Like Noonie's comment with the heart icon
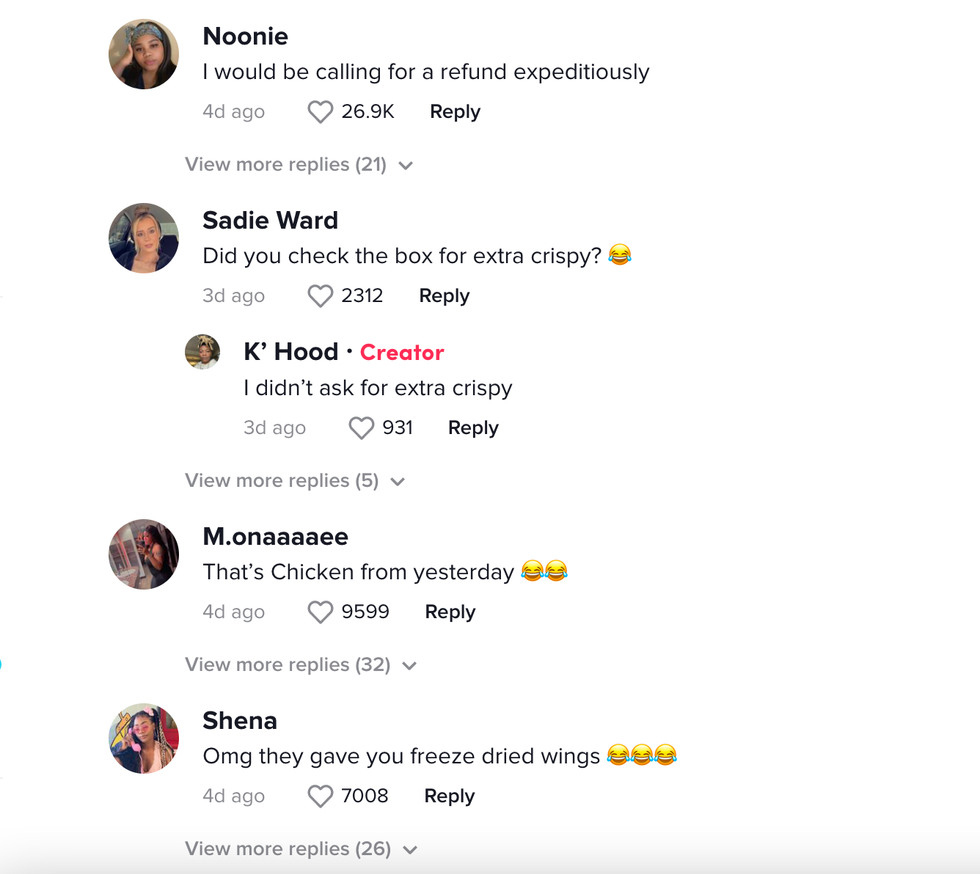Screen dimensions: 980x874 pyautogui.click(x=320, y=111)
